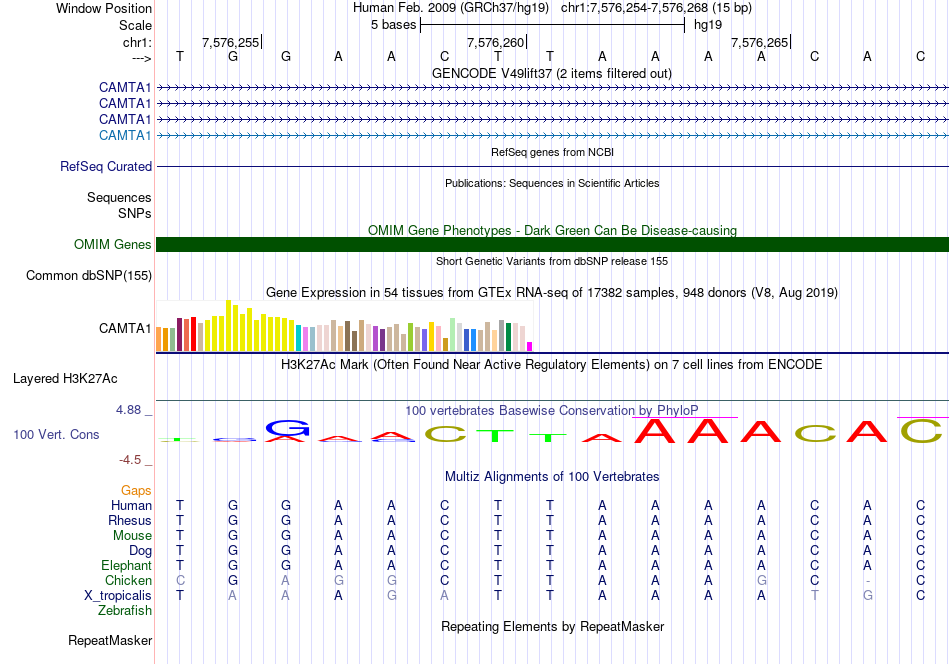Click the 7,576,260 ruler position marker
This screenshot has width=950, height=664.
point(495,42)
